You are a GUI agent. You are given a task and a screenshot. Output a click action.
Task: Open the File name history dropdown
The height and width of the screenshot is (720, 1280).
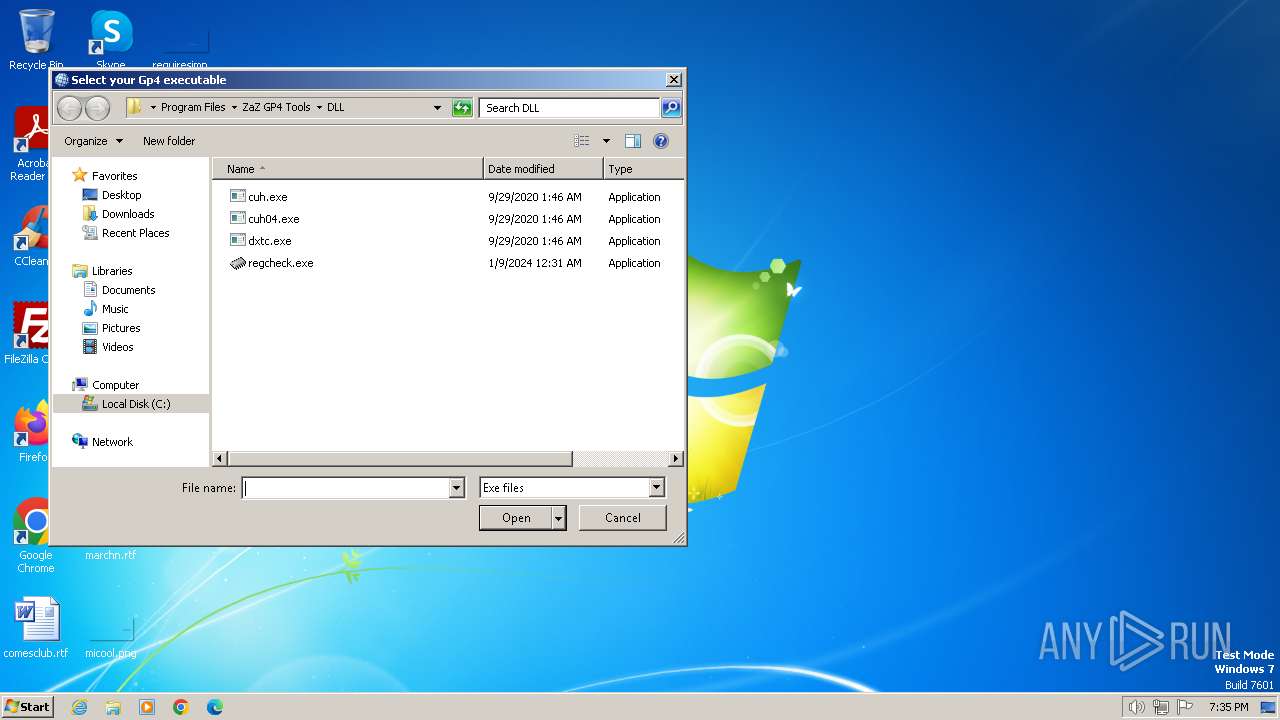pos(457,488)
